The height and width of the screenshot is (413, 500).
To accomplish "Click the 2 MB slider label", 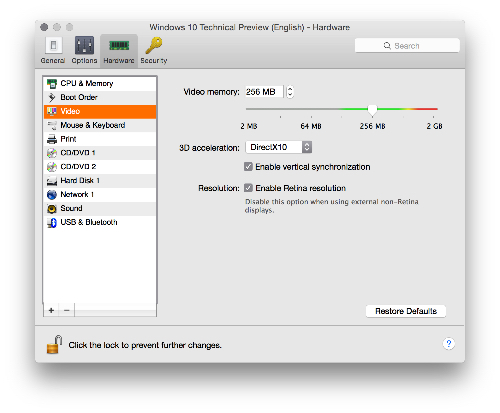I will [249, 126].
